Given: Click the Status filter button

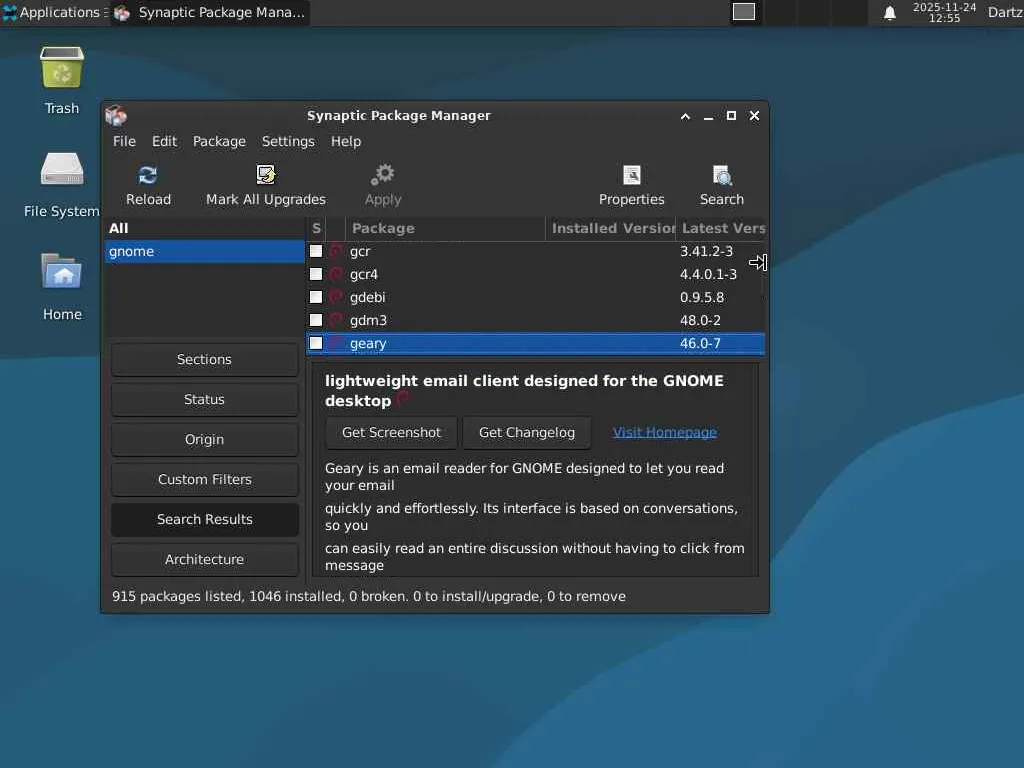Looking at the screenshot, I should pyautogui.click(x=204, y=399).
